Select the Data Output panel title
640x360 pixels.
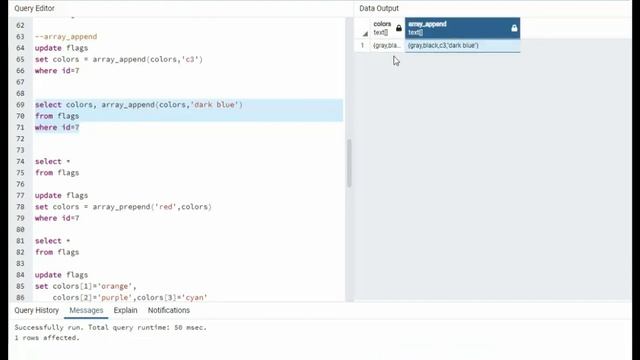(379, 8)
